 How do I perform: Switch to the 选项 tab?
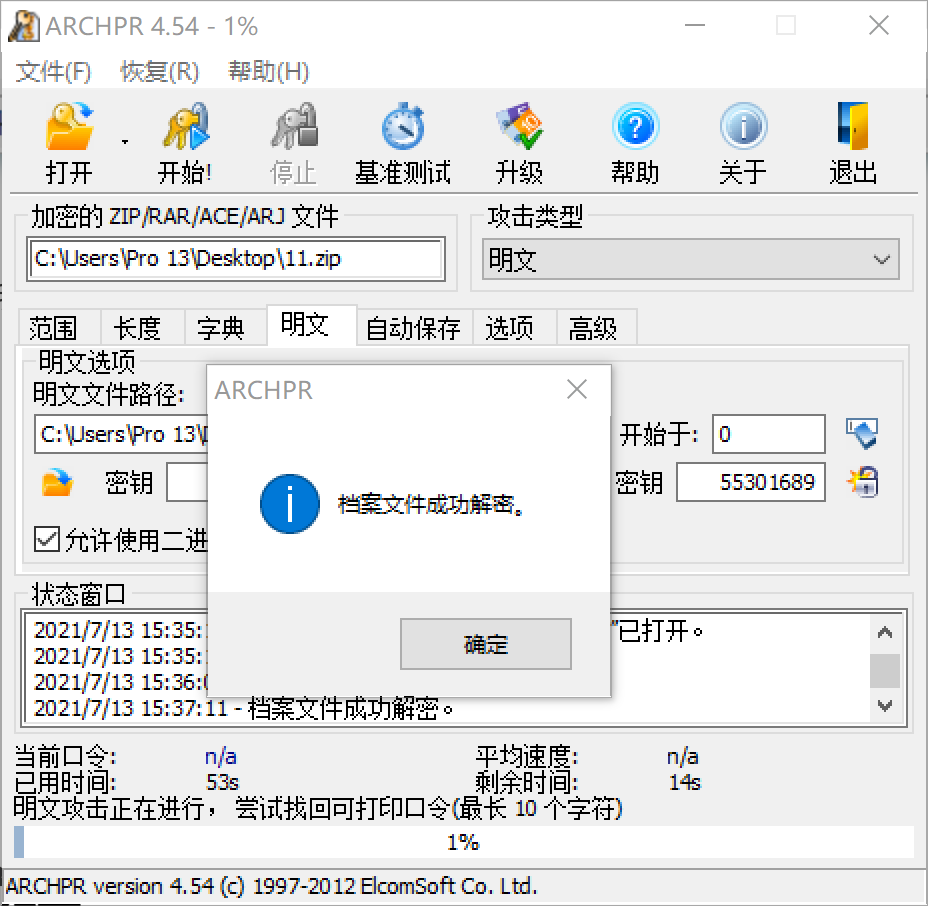pyautogui.click(x=514, y=327)
